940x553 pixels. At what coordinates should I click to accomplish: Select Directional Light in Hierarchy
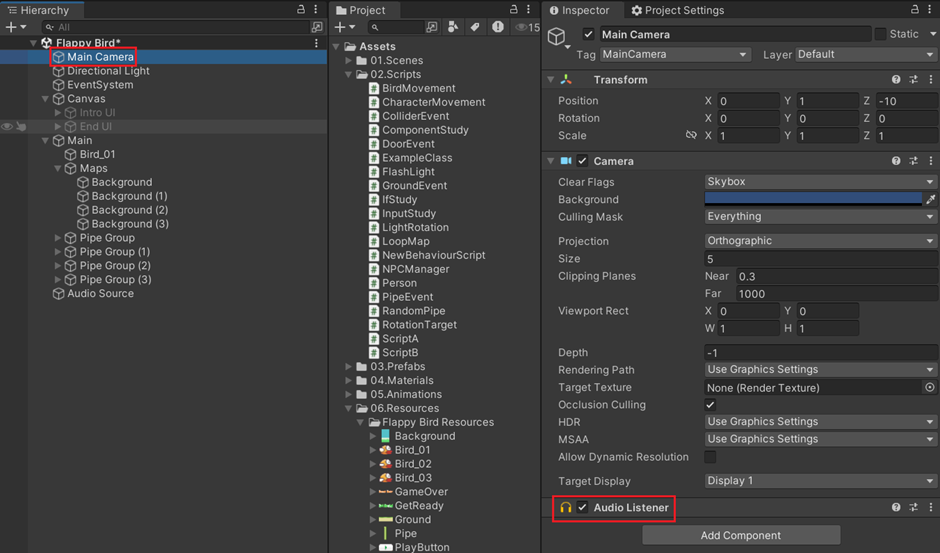click(101, 71)
